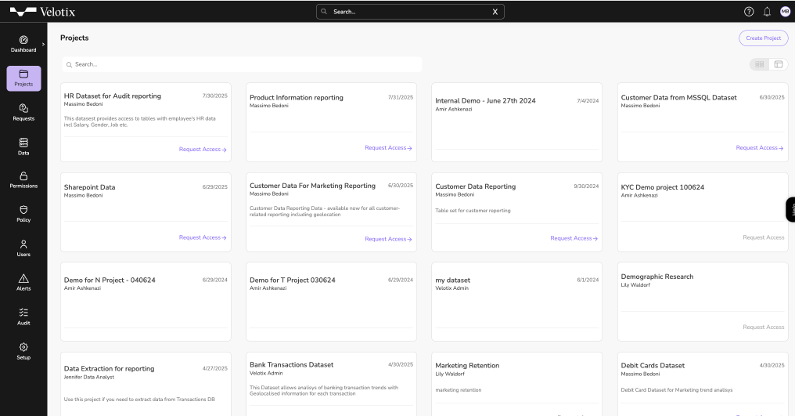Open the Sharepoint Data card title
Viewport: 795px width, 416px height.
coord(89,187)
